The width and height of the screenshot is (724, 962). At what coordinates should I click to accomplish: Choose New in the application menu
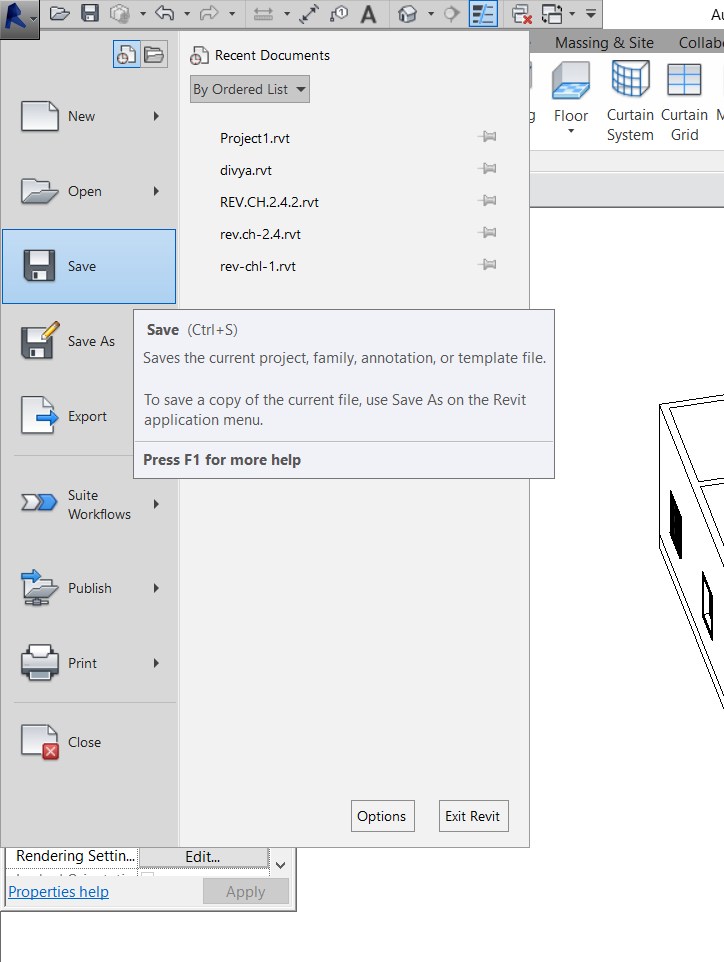(x=89, y=116)
